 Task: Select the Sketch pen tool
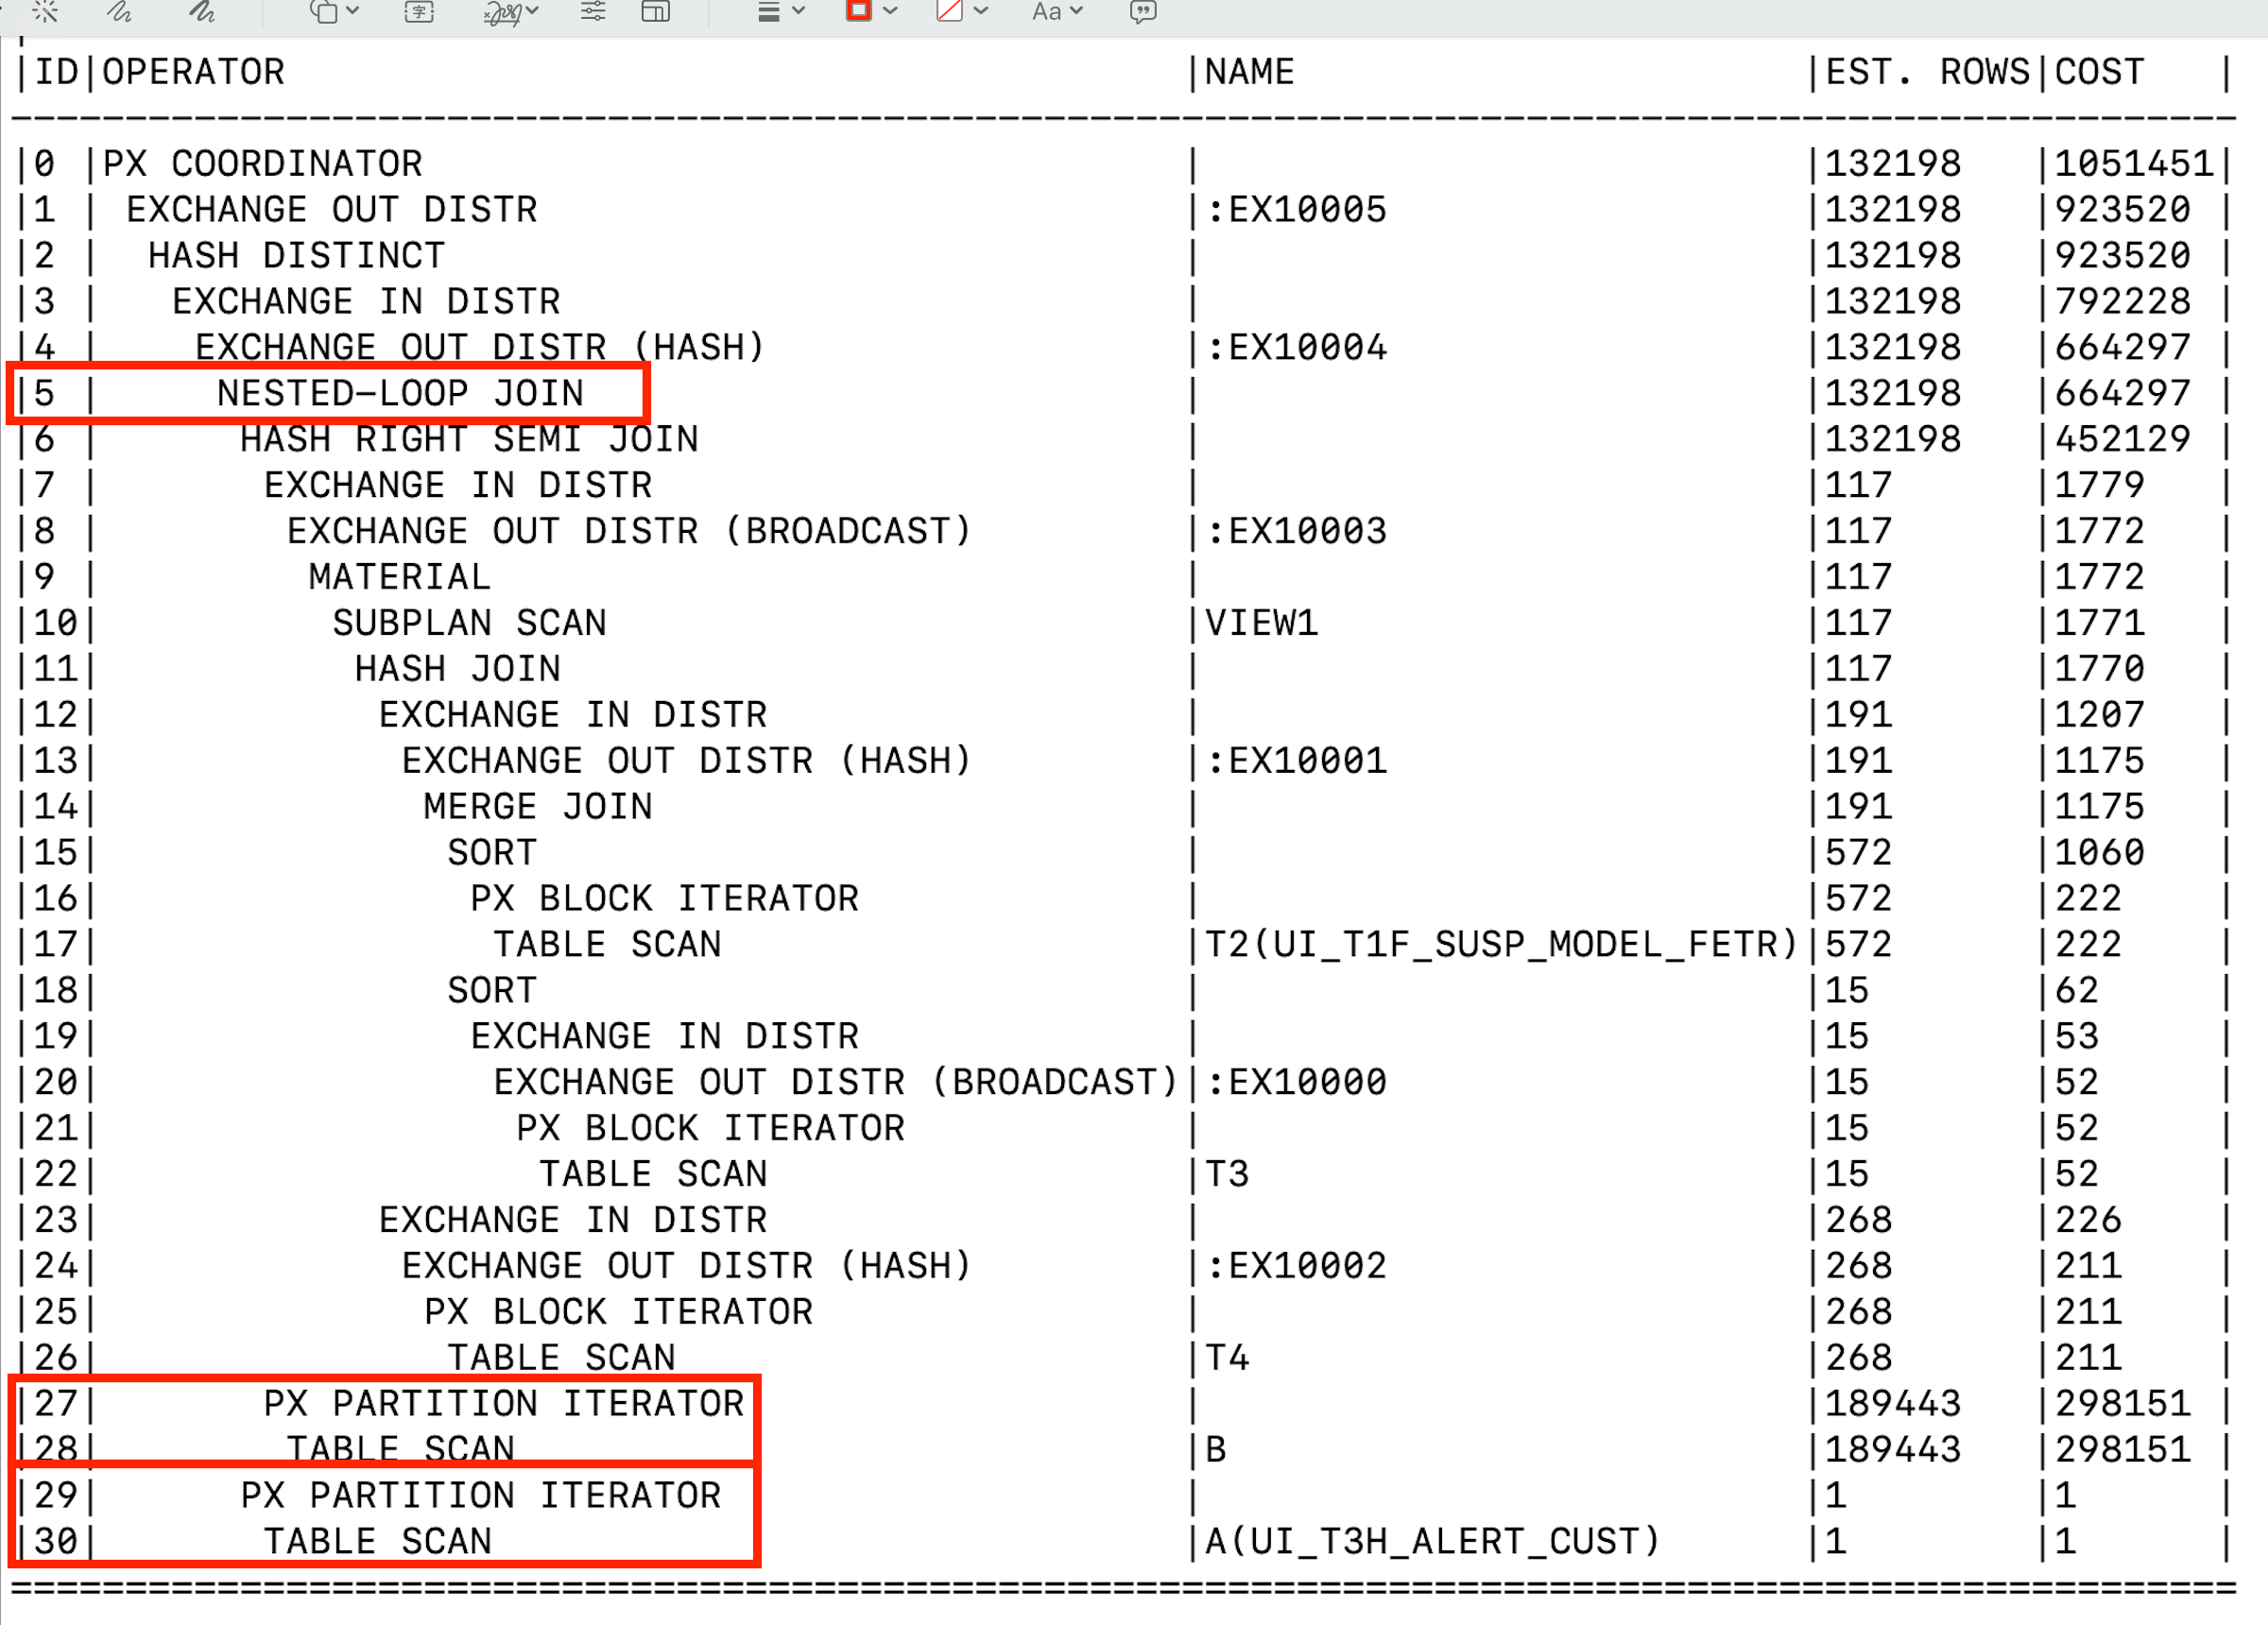tap(120, 11)
